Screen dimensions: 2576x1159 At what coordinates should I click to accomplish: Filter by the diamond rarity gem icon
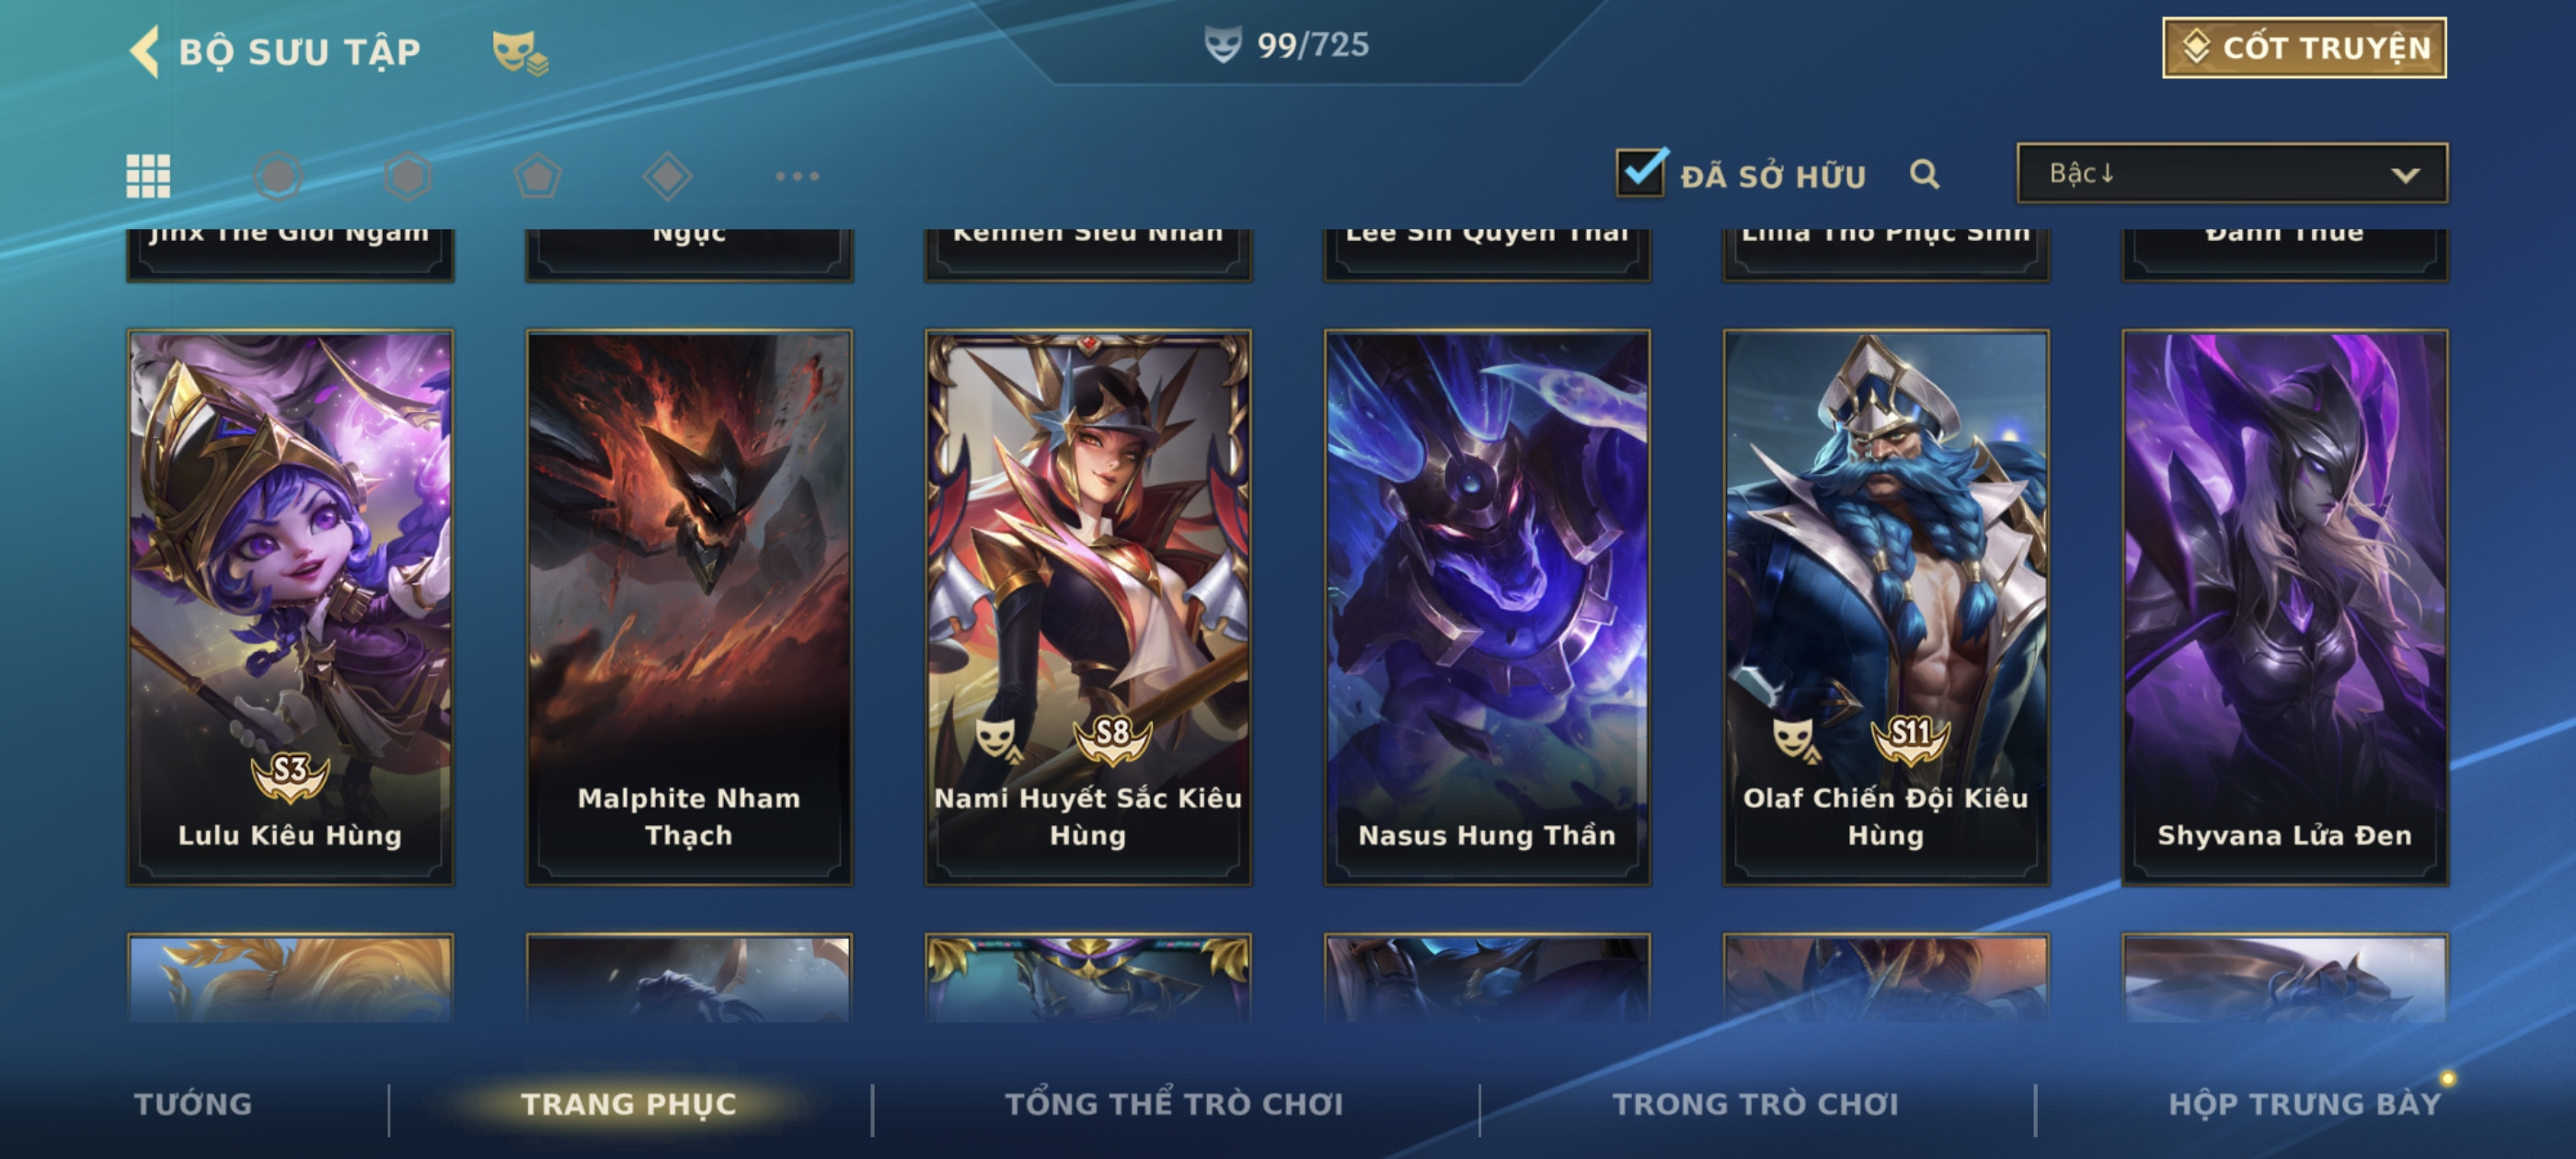pyautogui.click(x=667, y=176)
